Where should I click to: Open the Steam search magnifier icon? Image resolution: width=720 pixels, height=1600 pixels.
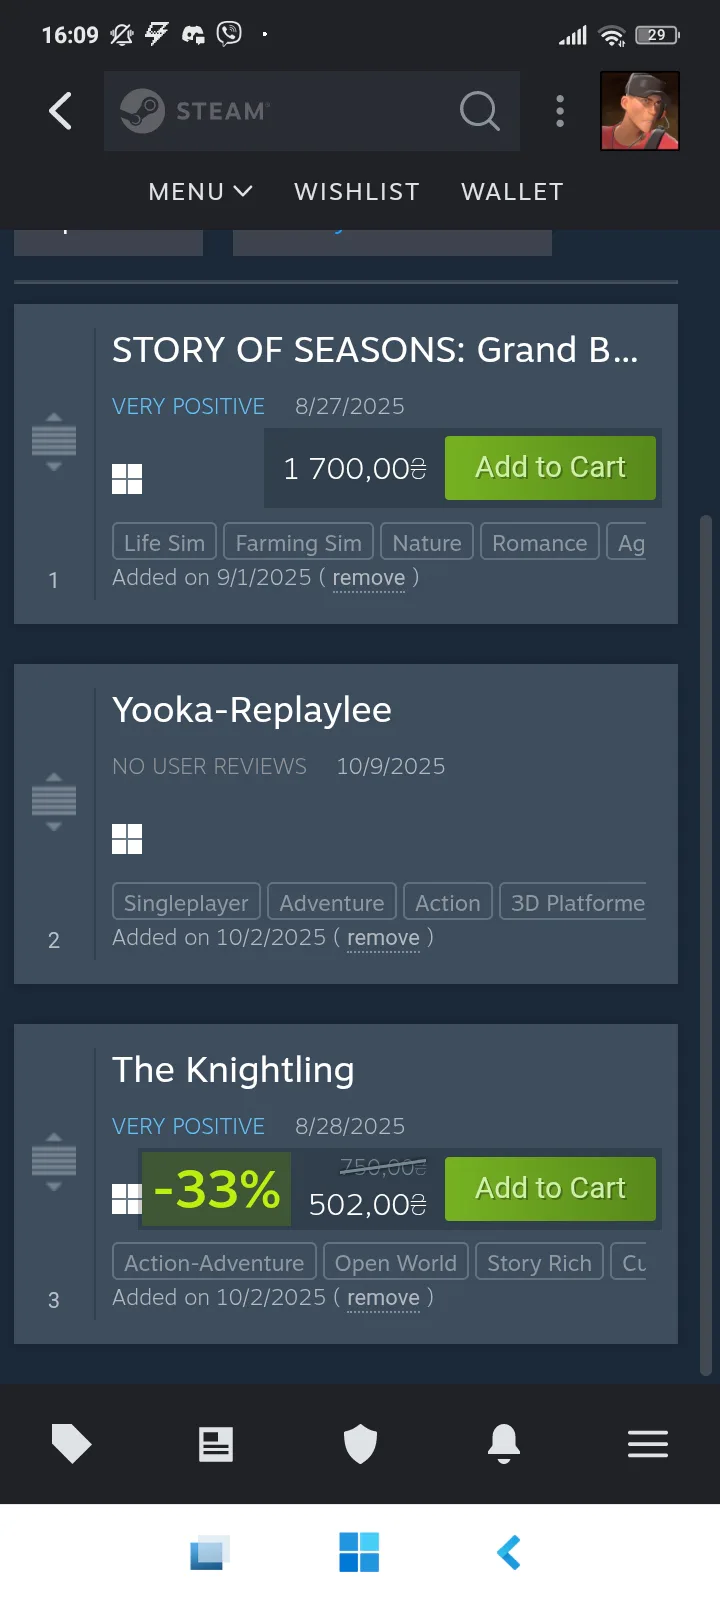(479, 111)
